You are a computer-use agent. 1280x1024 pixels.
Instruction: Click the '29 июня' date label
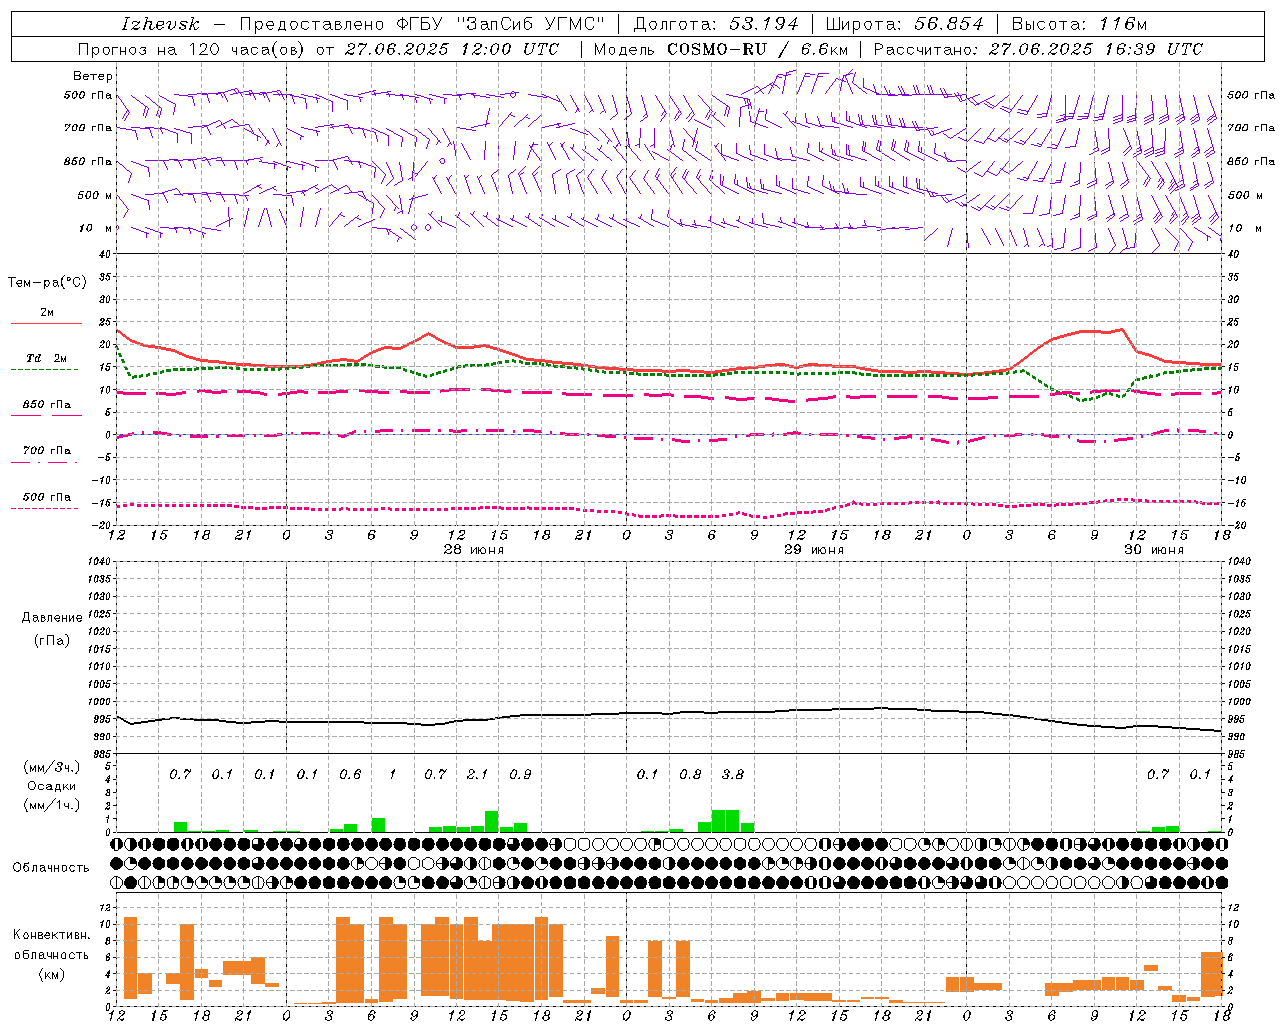coord(814,550)
